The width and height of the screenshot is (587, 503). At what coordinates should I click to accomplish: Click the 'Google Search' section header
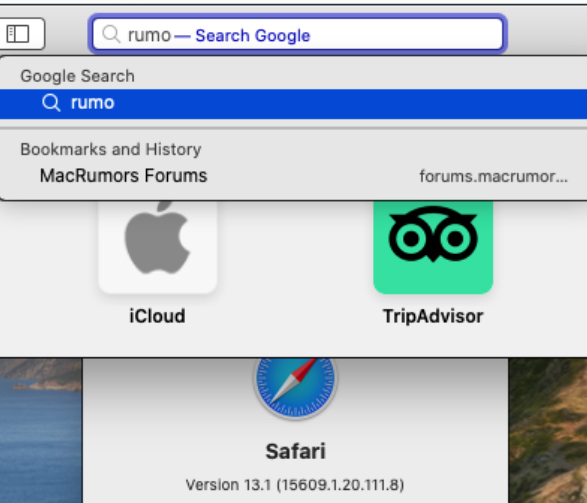(x=77, y=76)
